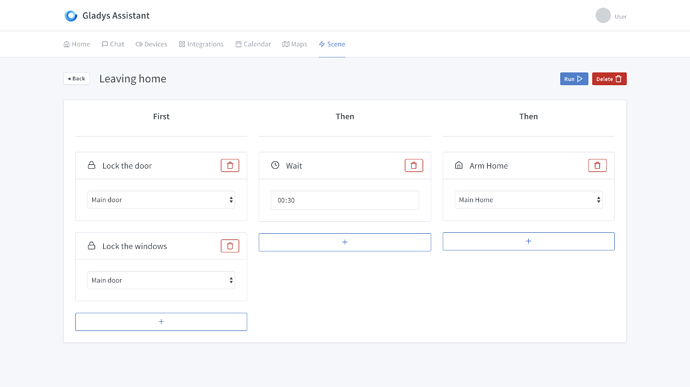Click the Wait label

pos(294,166)
